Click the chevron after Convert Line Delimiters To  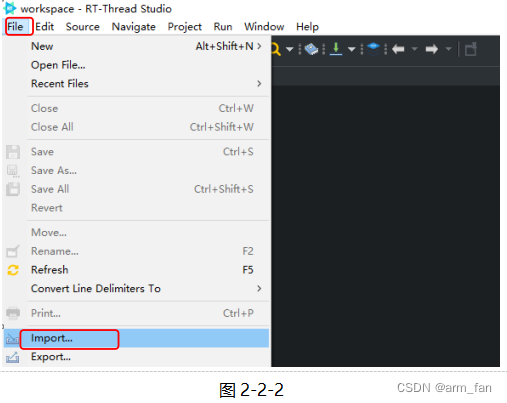[x=259, y=288]
